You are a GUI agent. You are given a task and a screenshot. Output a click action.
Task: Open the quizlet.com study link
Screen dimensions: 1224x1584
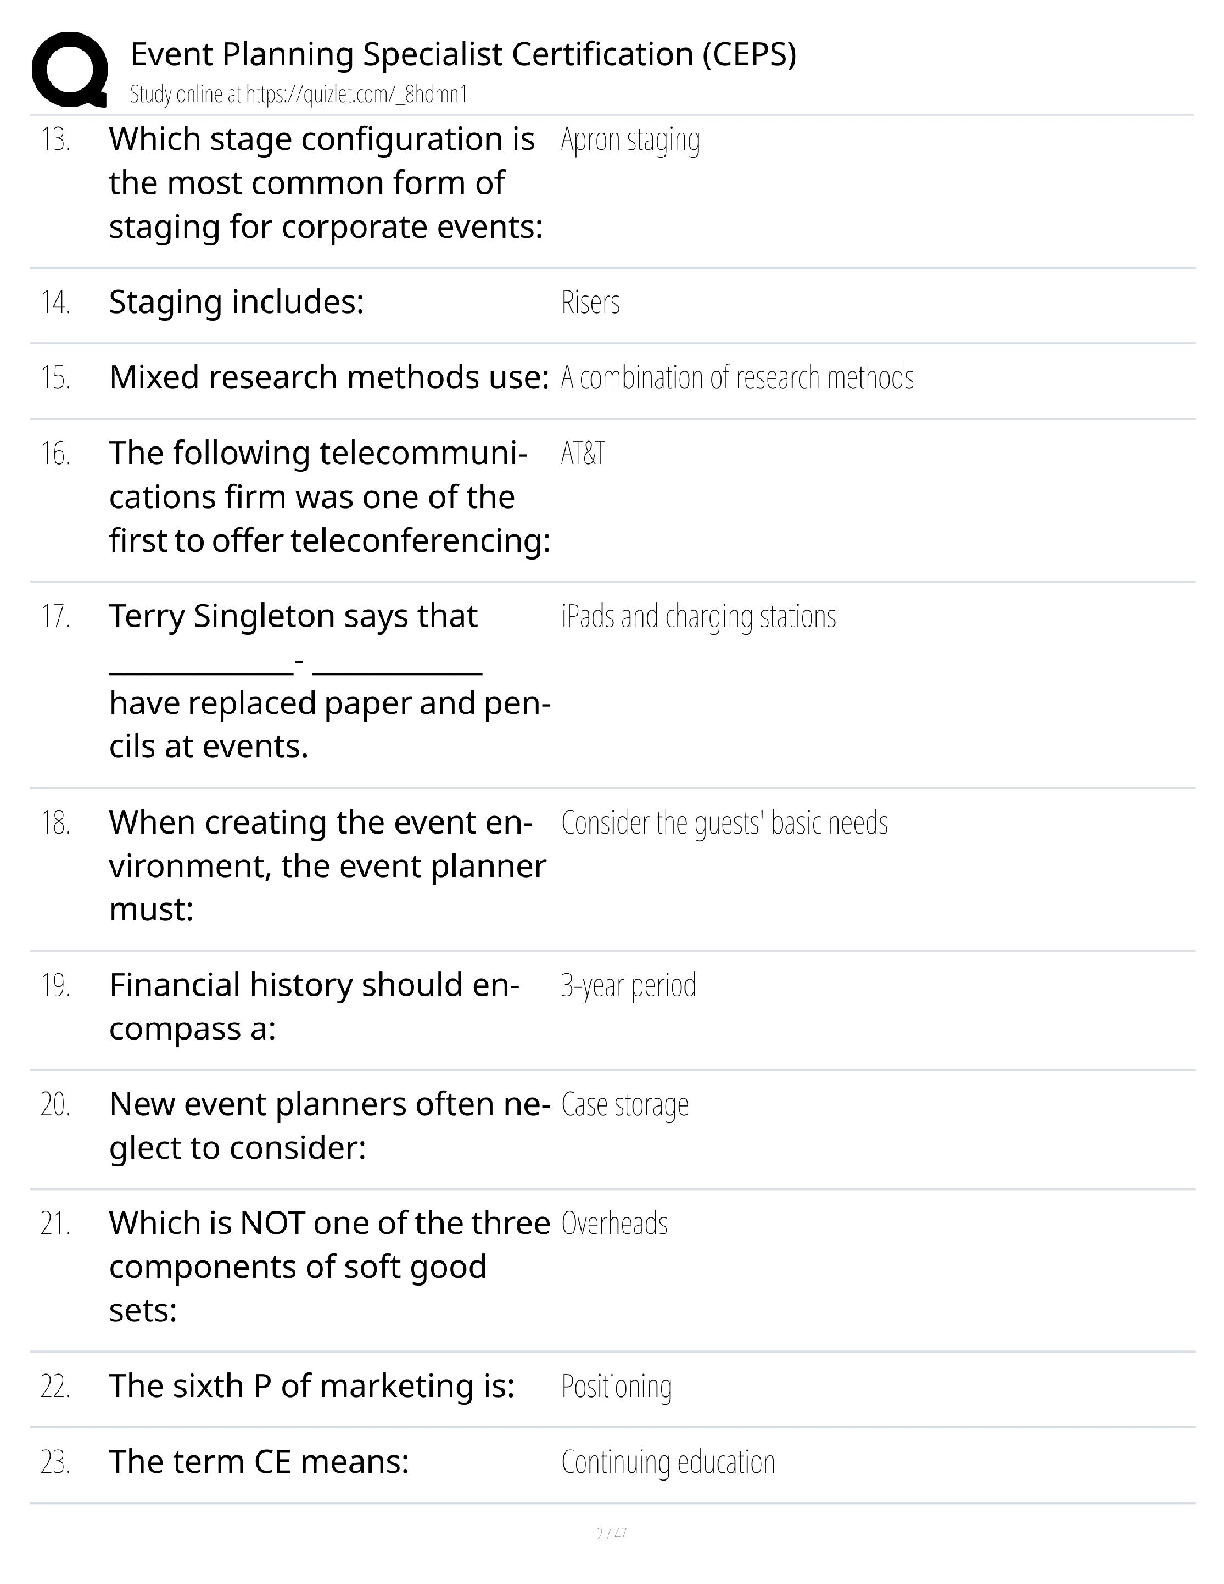coord(299,95)
